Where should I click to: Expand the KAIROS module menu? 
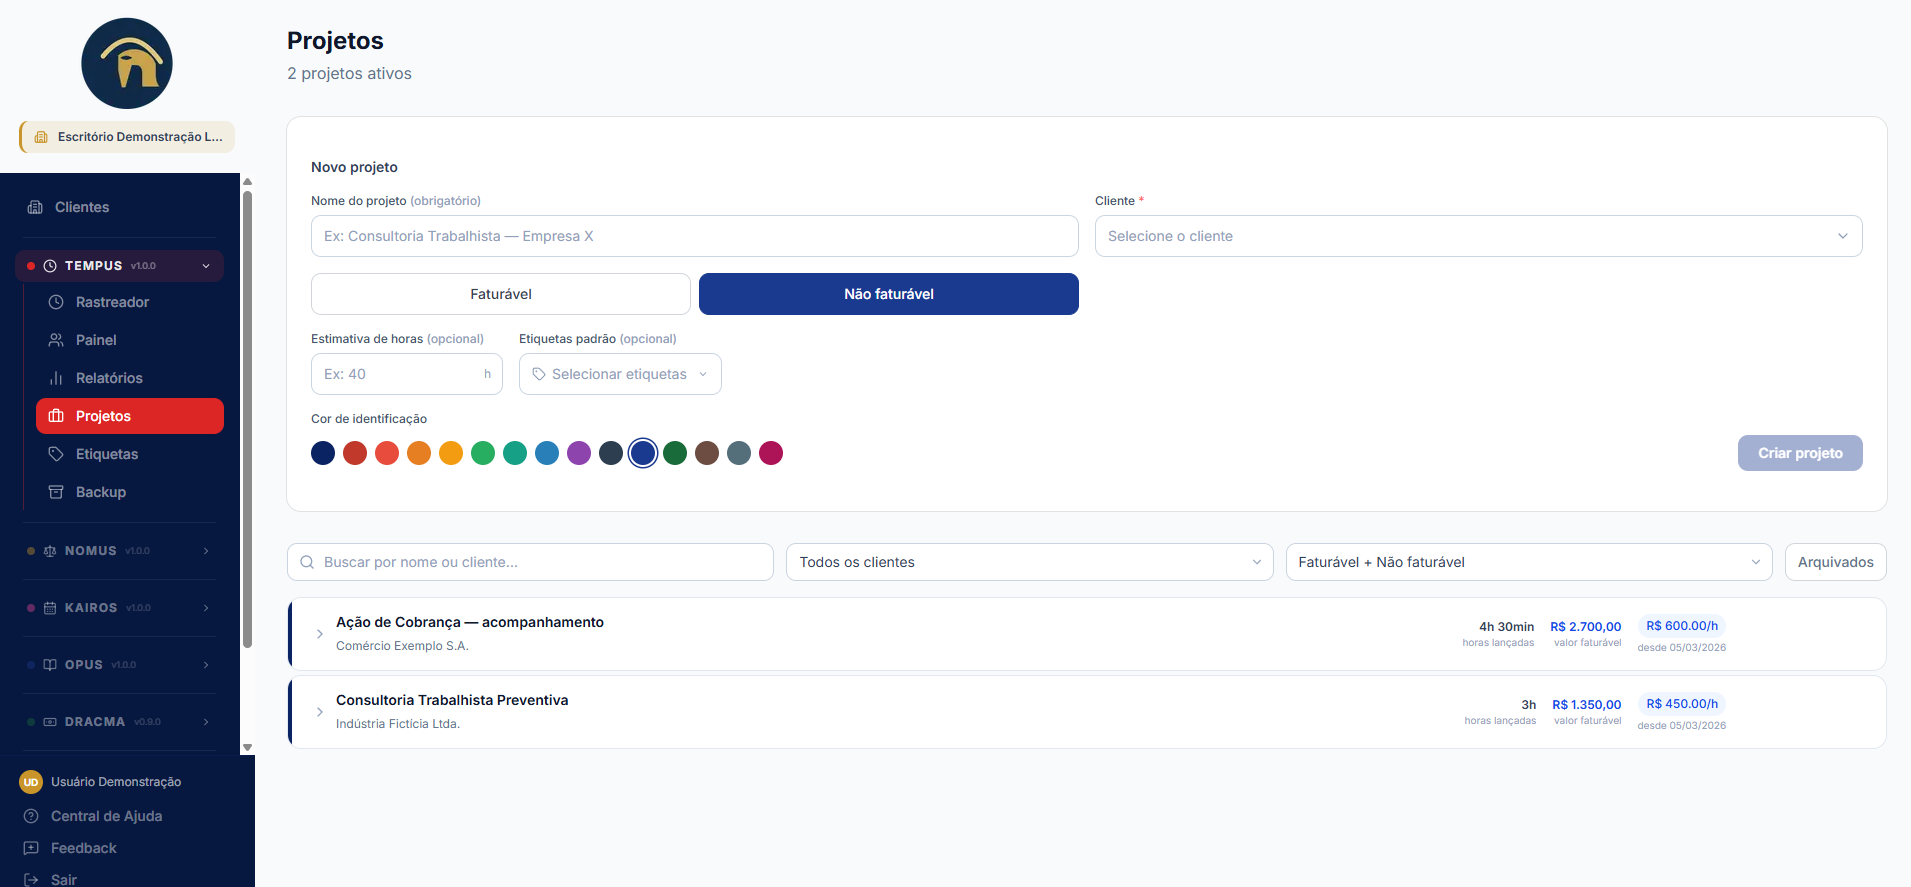(119, 608)
